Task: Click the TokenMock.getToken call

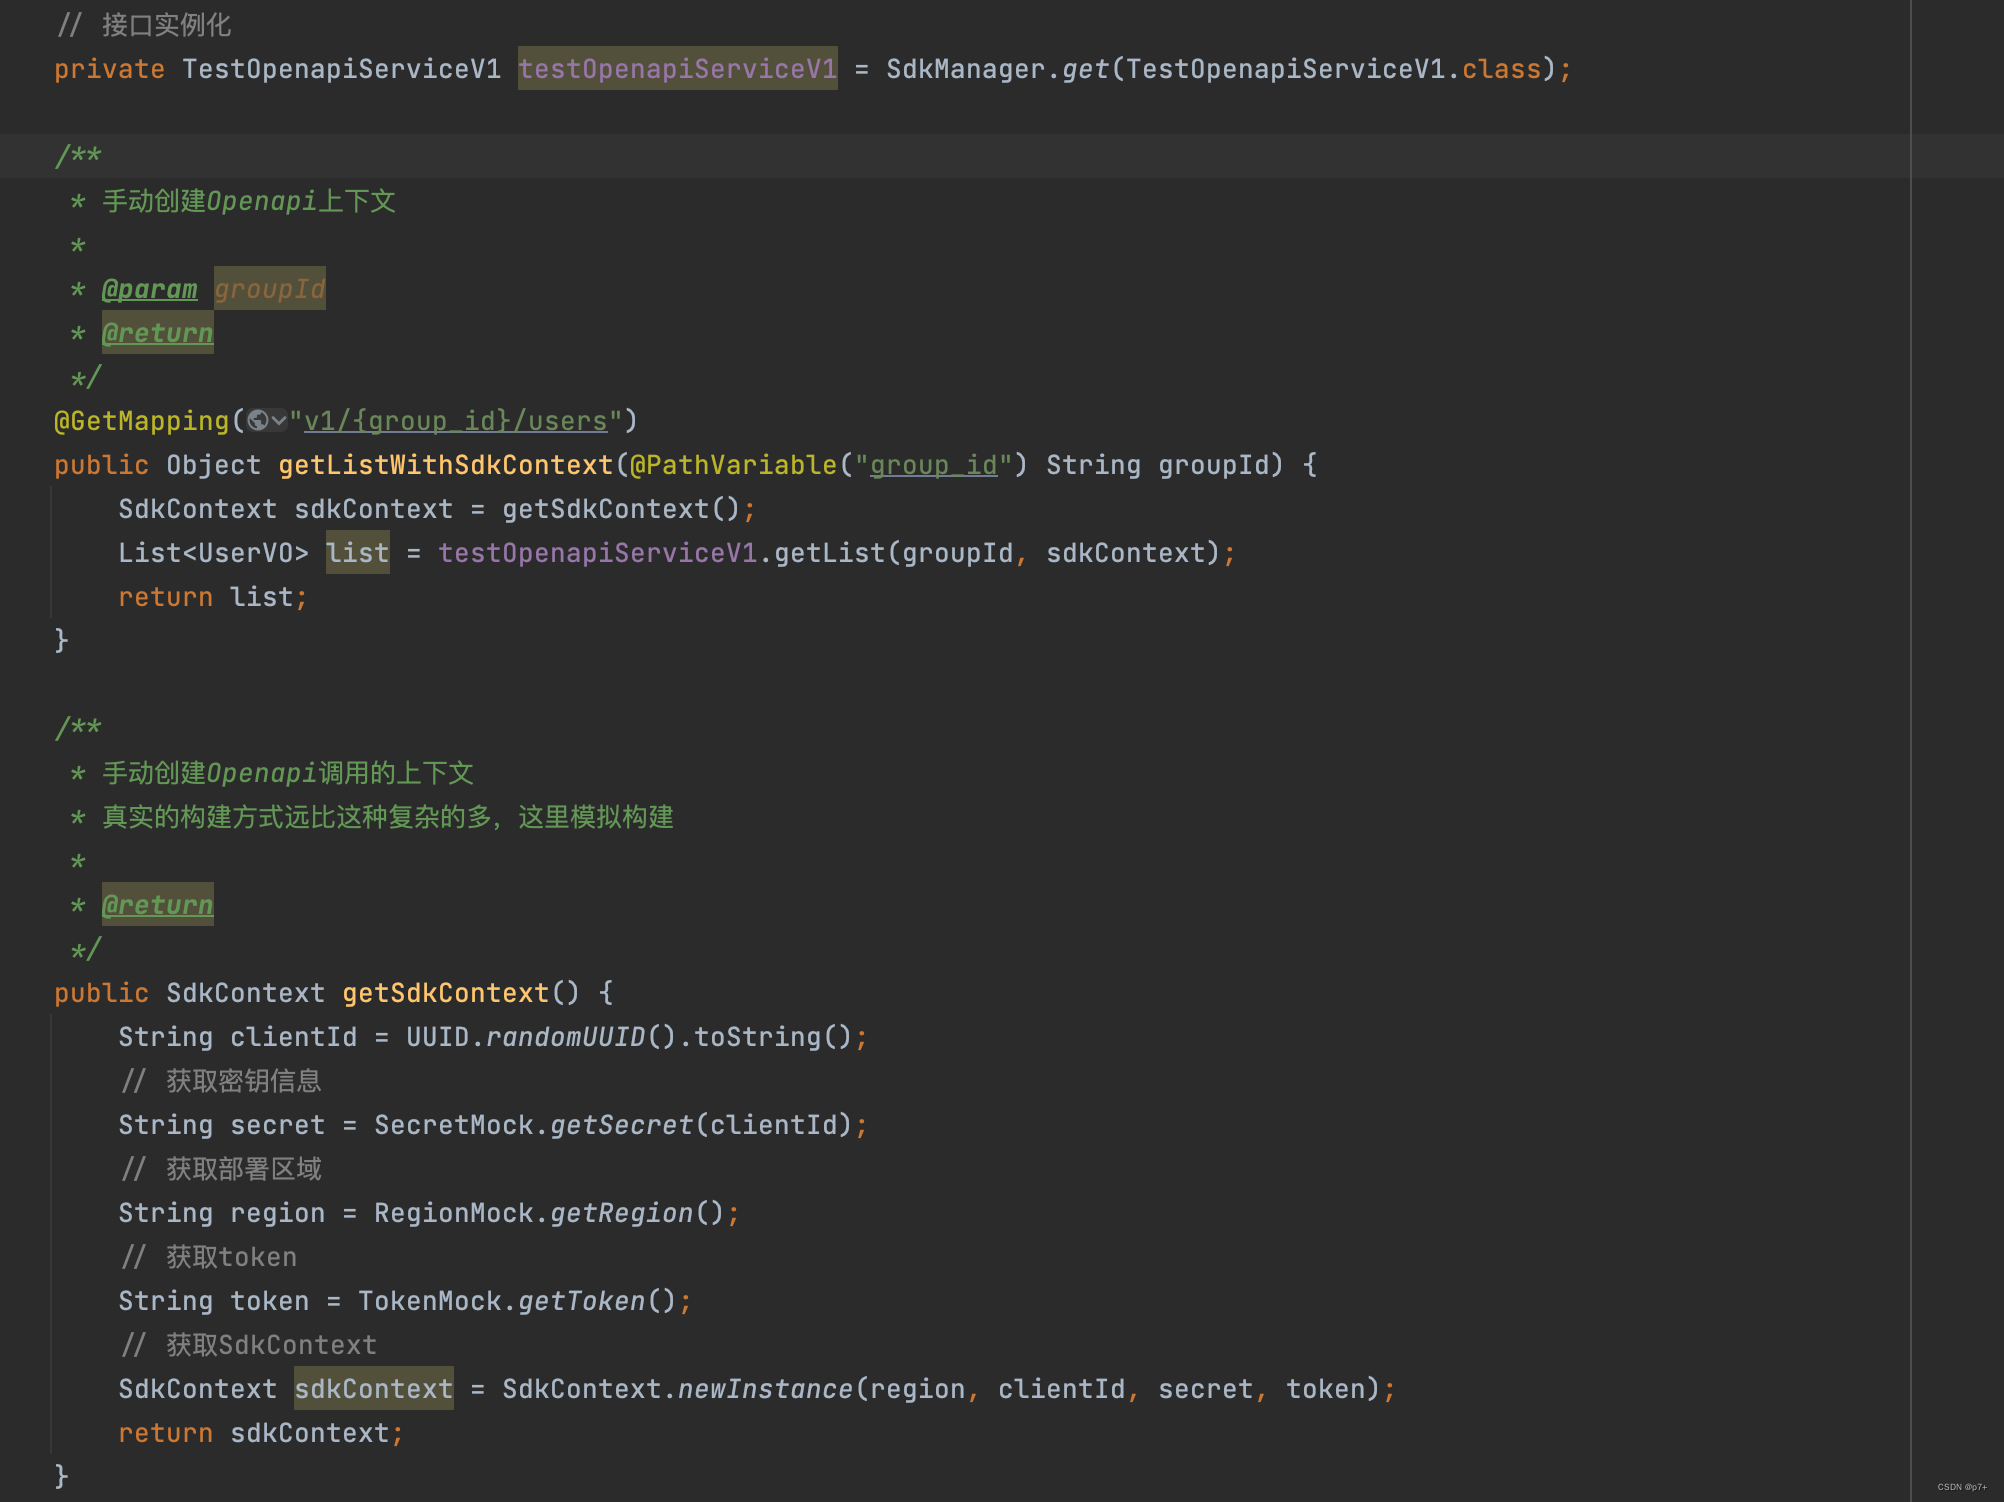Action: point(581,1301)
